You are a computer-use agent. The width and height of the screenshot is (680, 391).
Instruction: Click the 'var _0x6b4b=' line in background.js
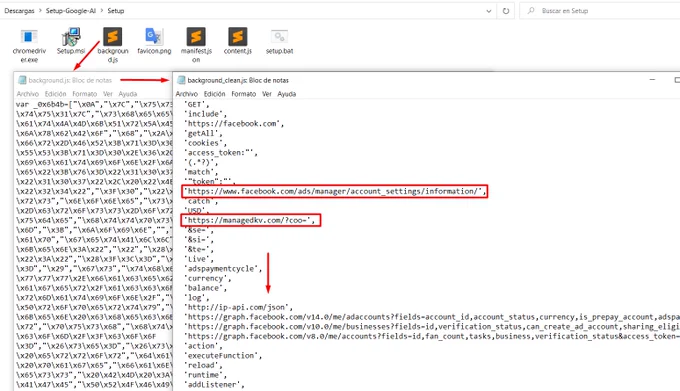[x=94, y=104]
